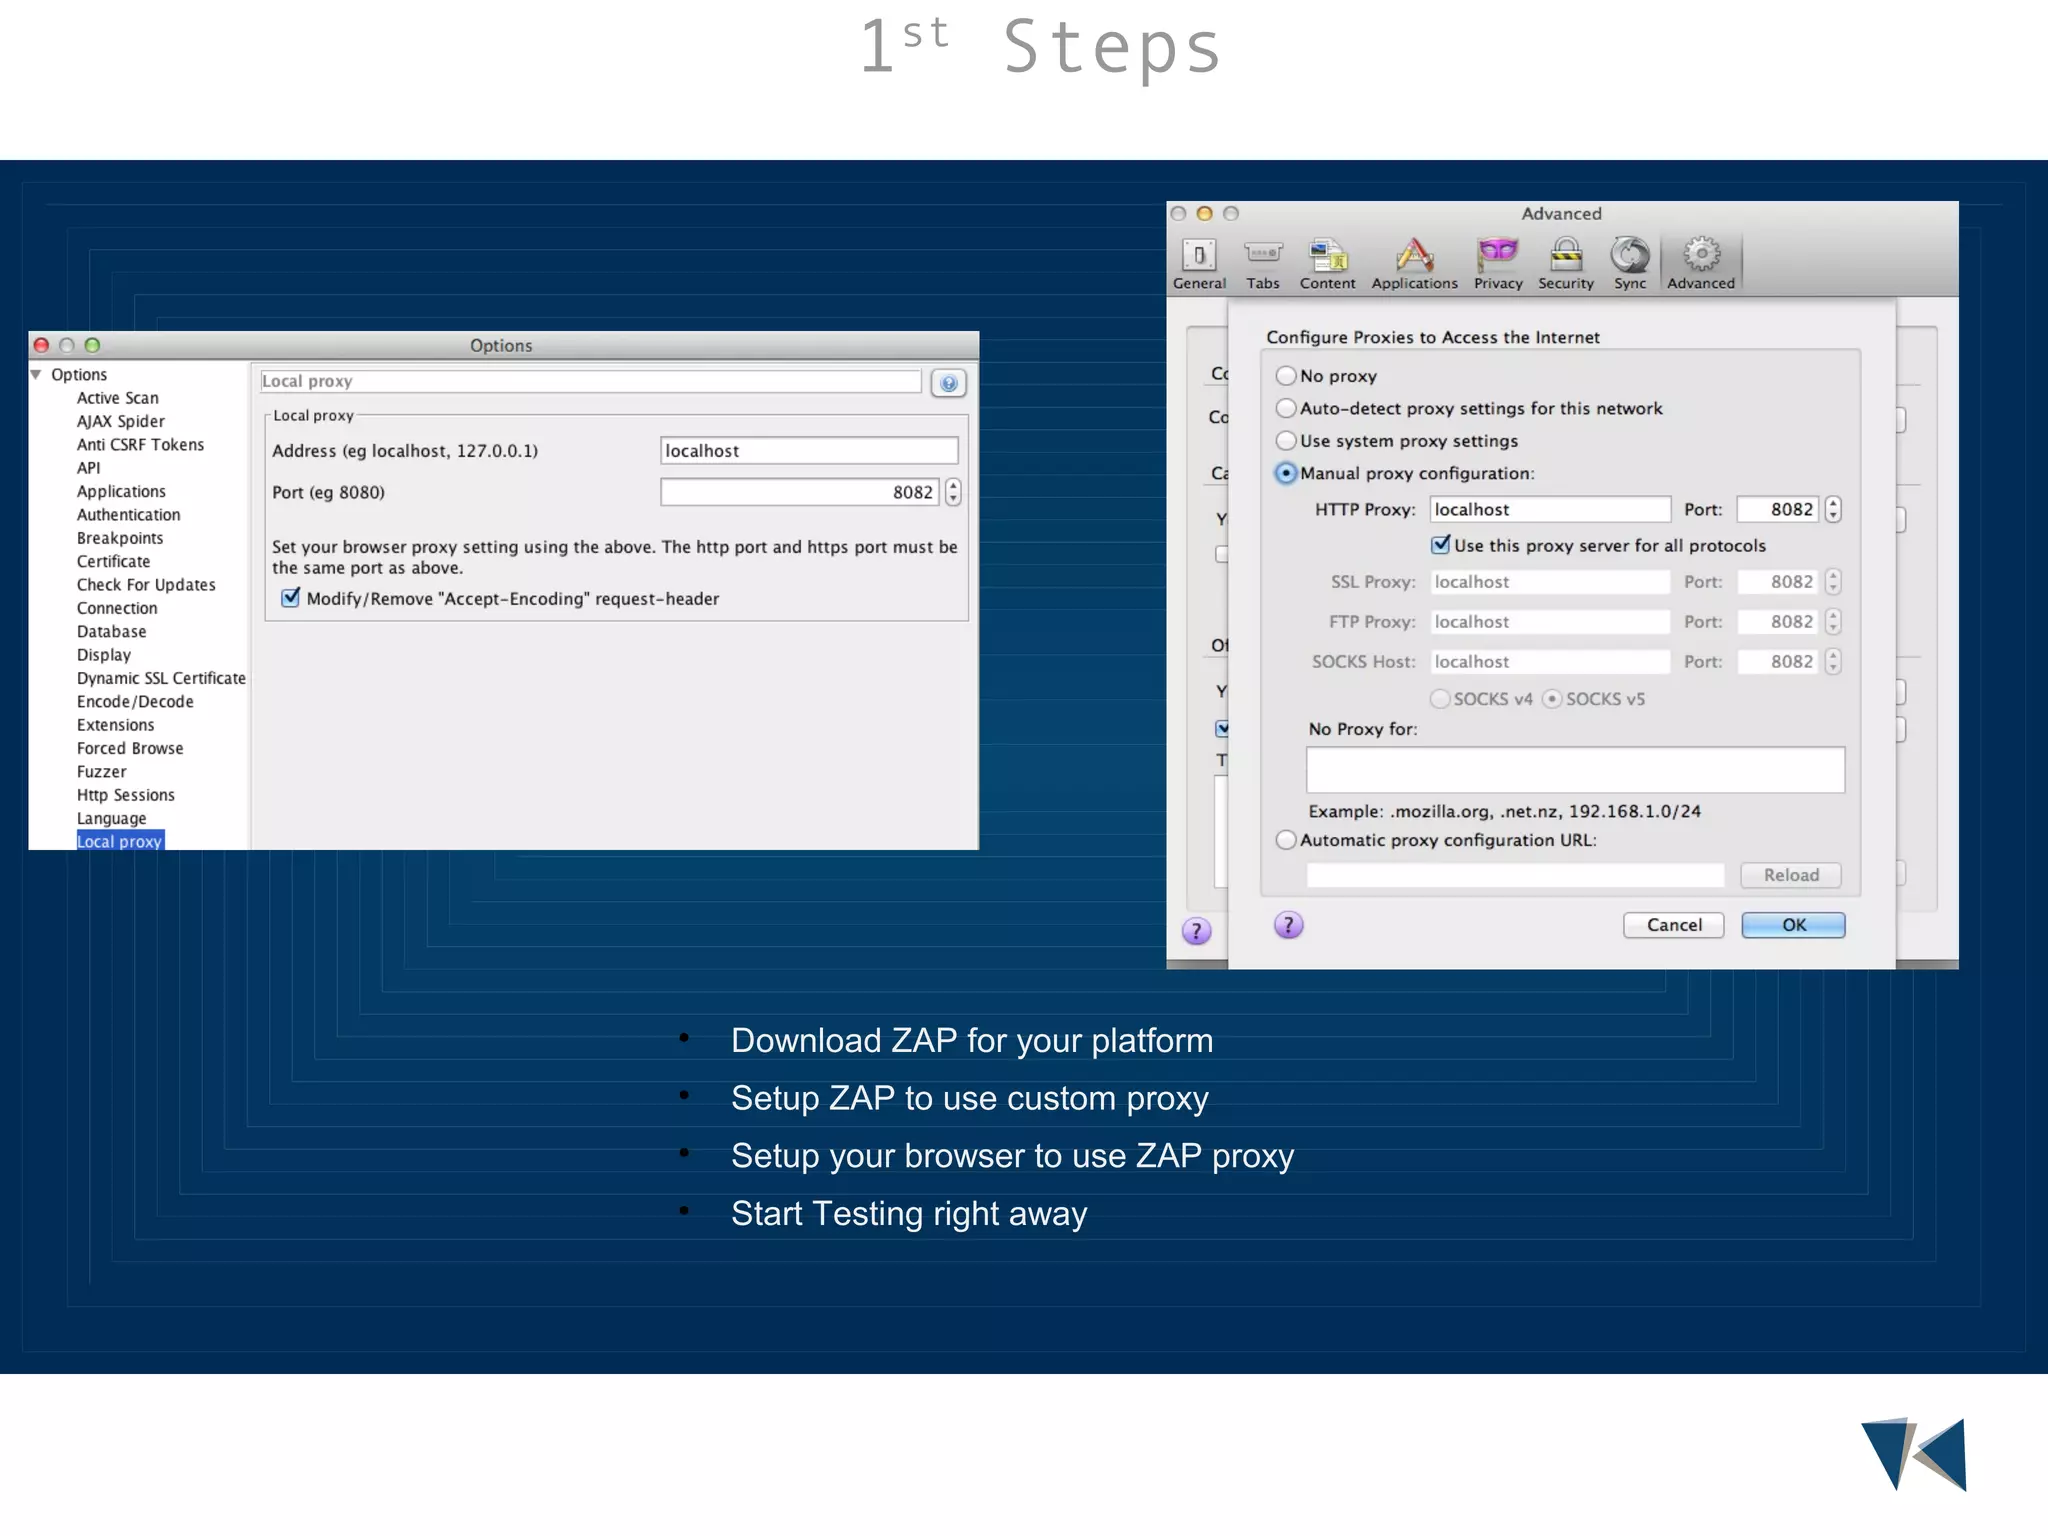This screenshot has width=2048, height=1536.
Task: Open the Sync preferences pane
Action: click(x=1630, y=264)
